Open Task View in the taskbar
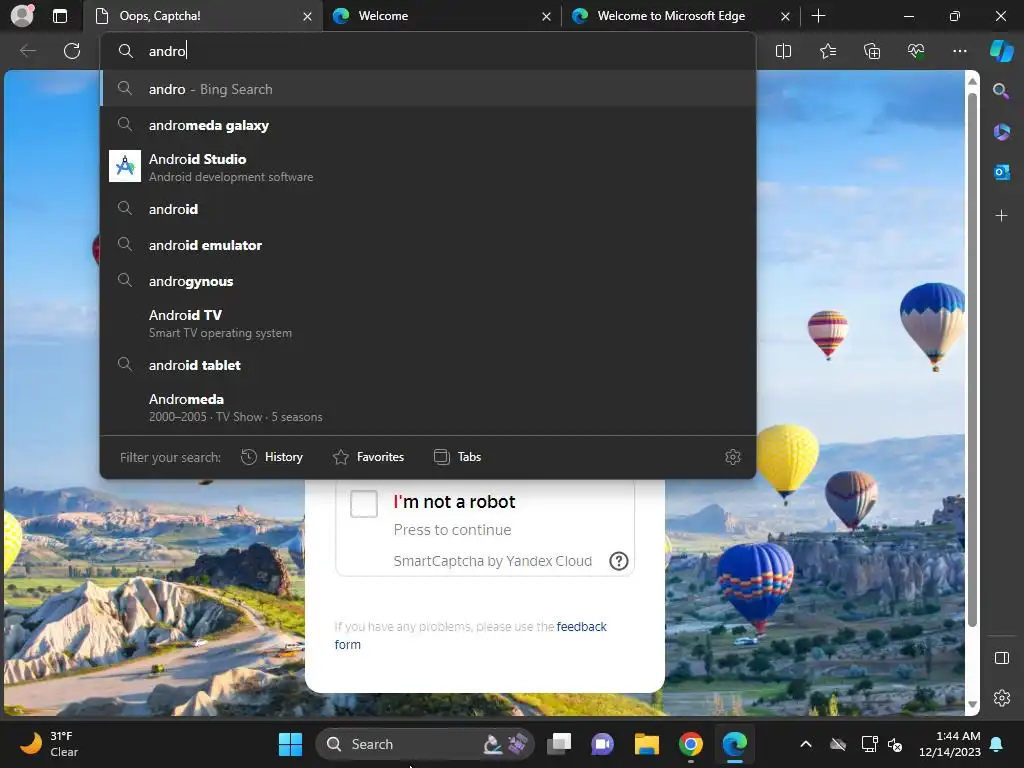 click(559, 744)
